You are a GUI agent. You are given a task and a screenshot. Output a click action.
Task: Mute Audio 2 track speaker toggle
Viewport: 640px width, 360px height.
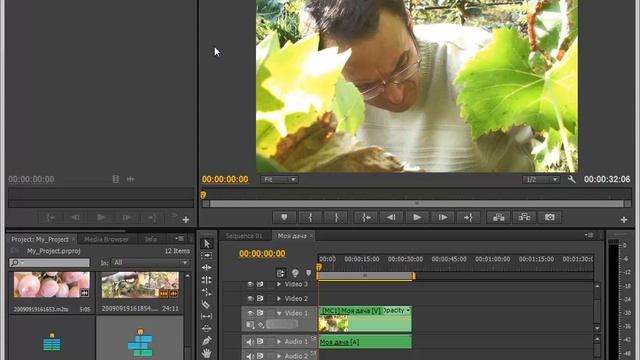pyautogui.click(x=250, y=356)
